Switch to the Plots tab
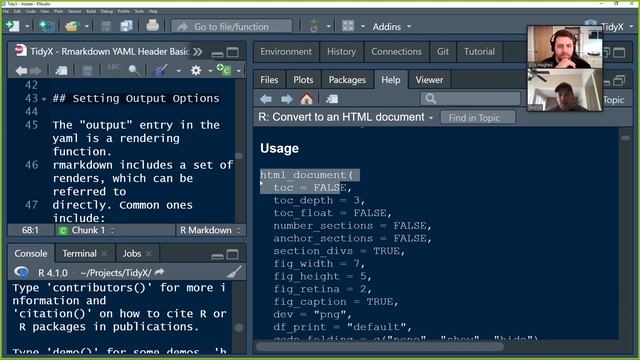 [x=303, y=80]
